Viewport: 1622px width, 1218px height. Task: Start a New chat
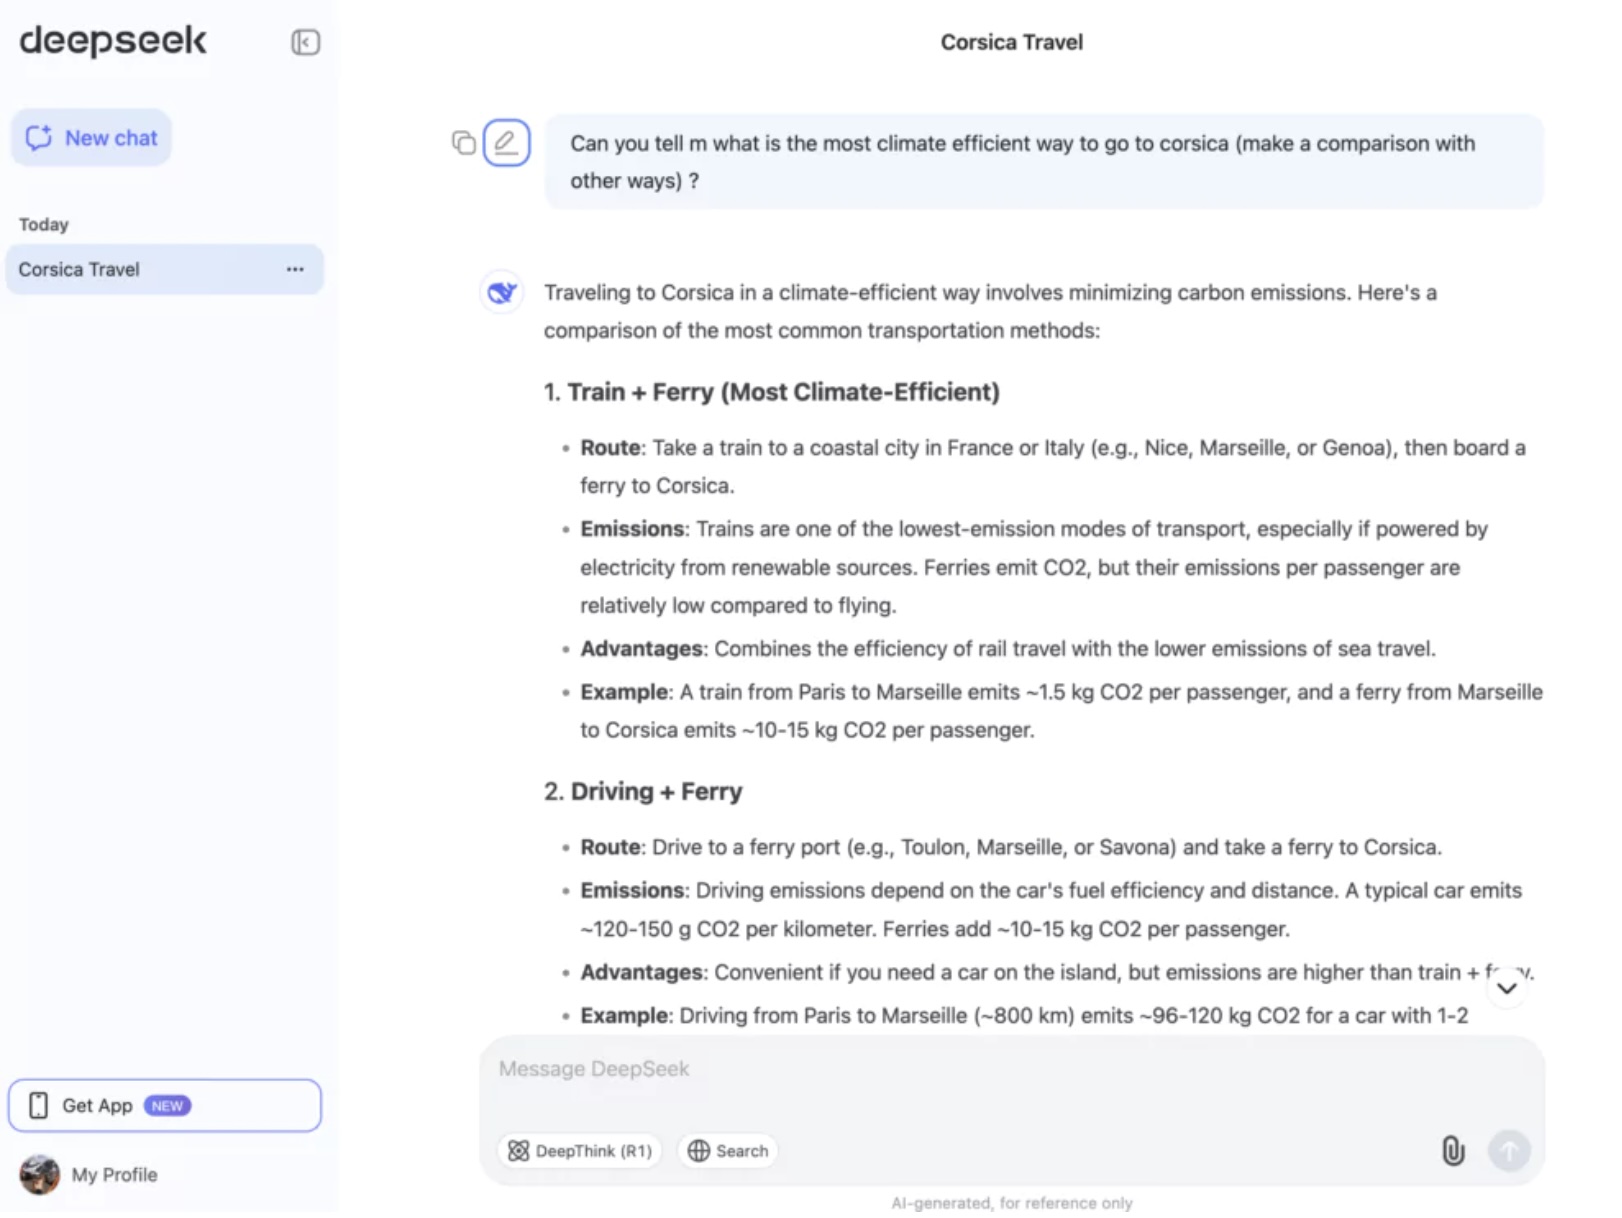click(91, 138)
